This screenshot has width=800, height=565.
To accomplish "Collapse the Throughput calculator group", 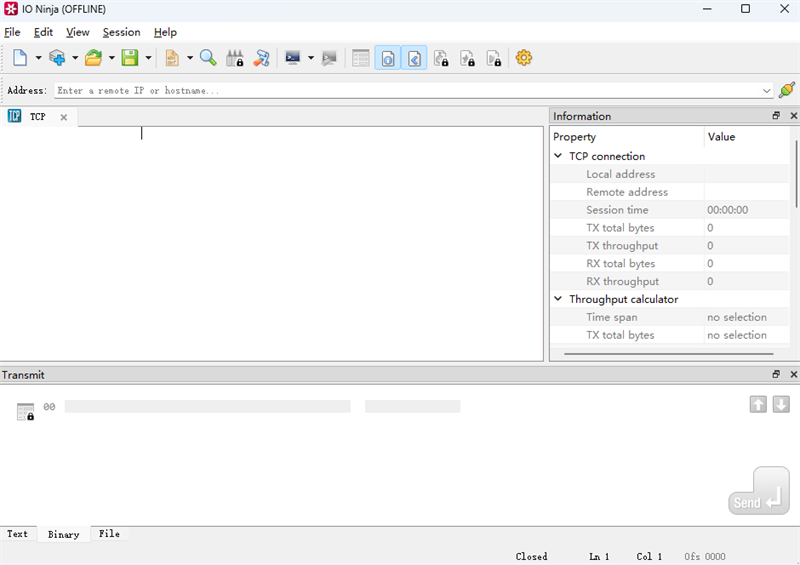I will 558,299.
